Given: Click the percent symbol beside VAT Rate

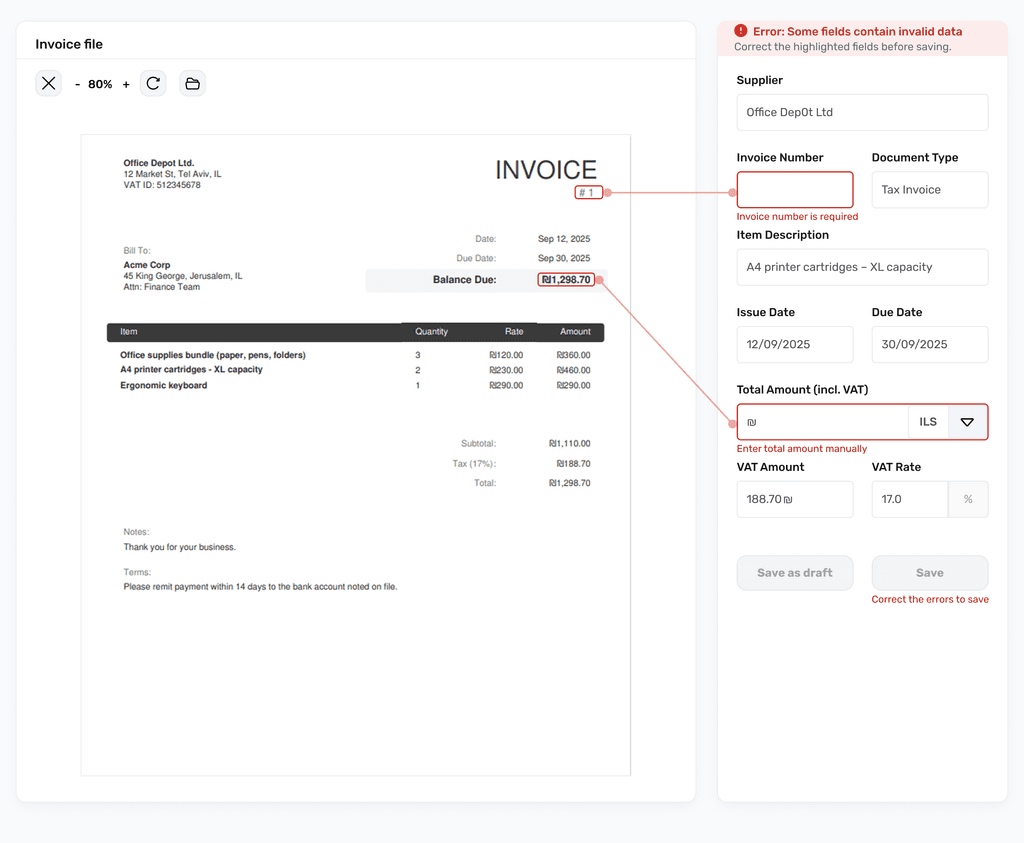Looking at the screenshot, I should click(968, 499).
